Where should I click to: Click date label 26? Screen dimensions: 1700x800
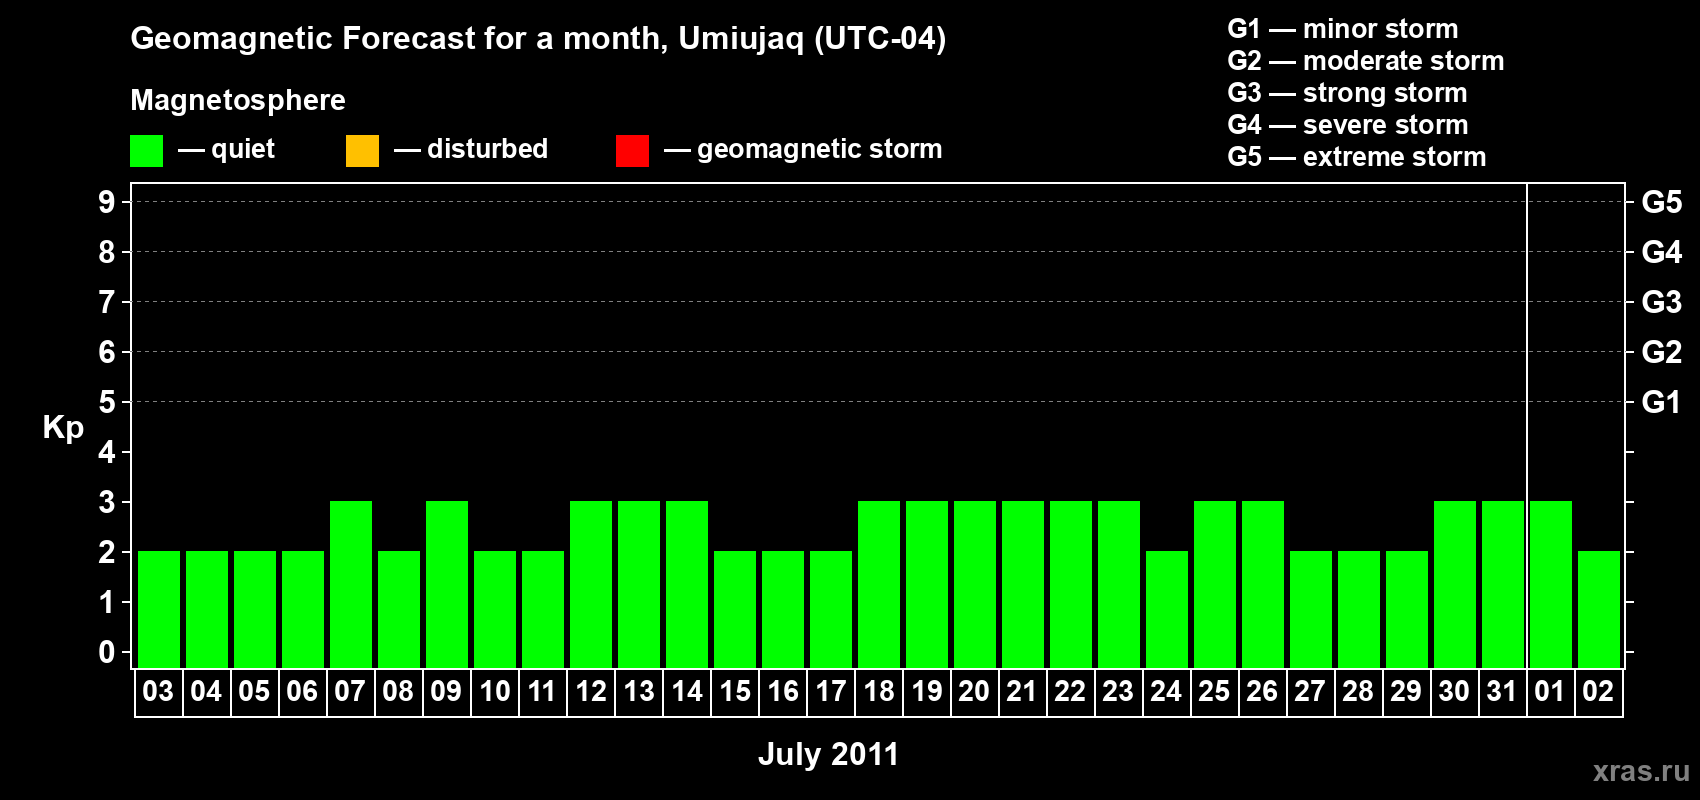pyautogui.click(x=1262, y=691)
